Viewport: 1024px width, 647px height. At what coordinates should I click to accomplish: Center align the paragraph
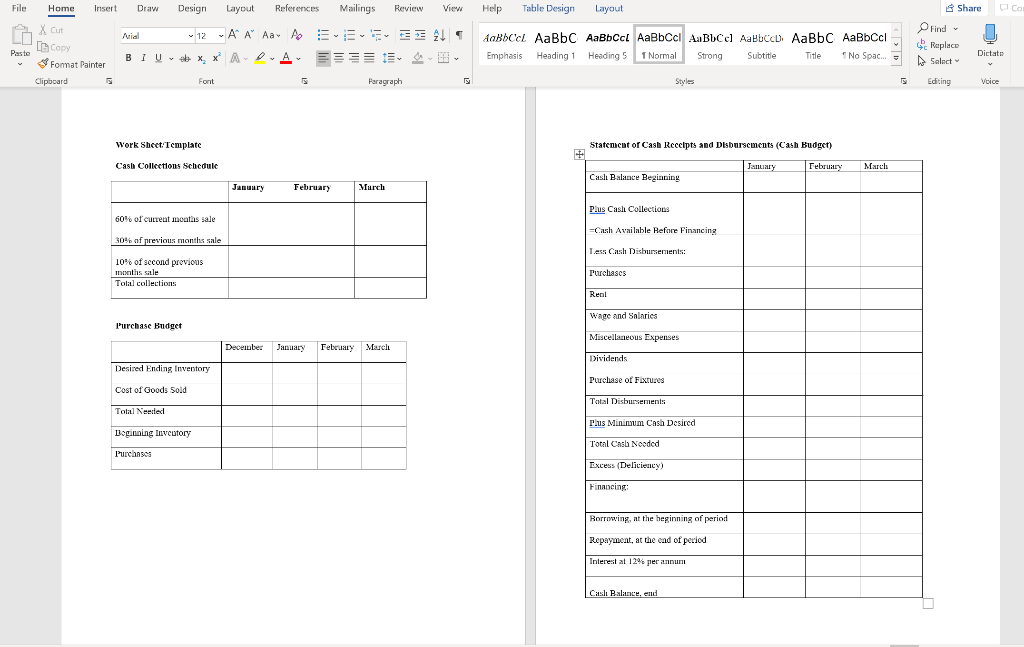pyautogui.click(x=338, y=58)
